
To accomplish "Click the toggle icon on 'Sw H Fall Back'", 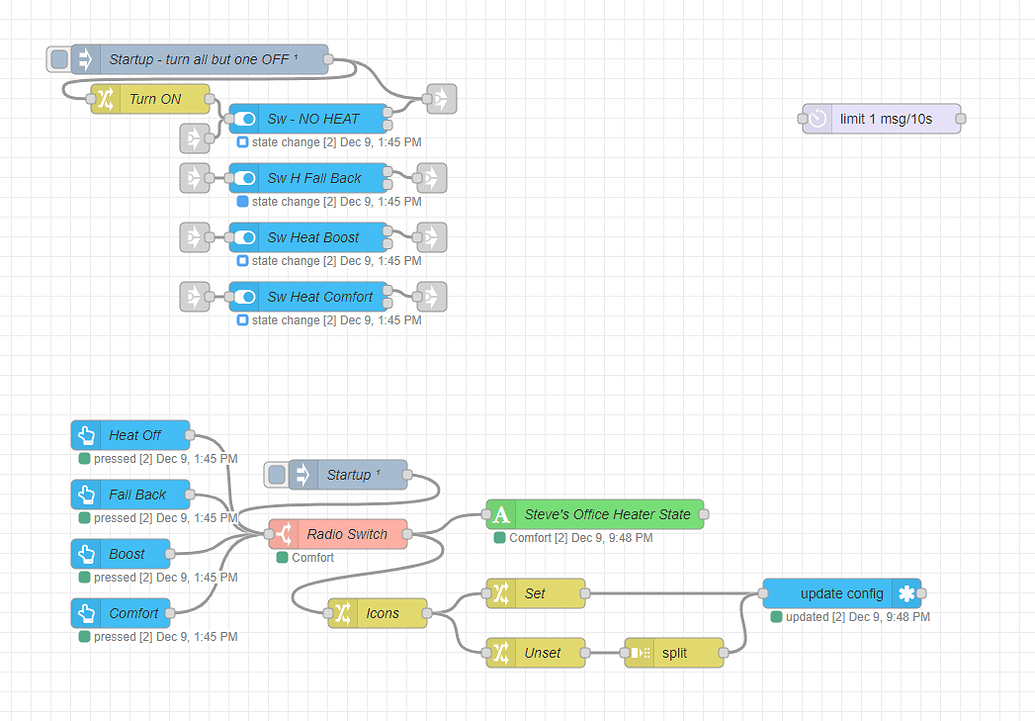I will (x=244, y=178).
